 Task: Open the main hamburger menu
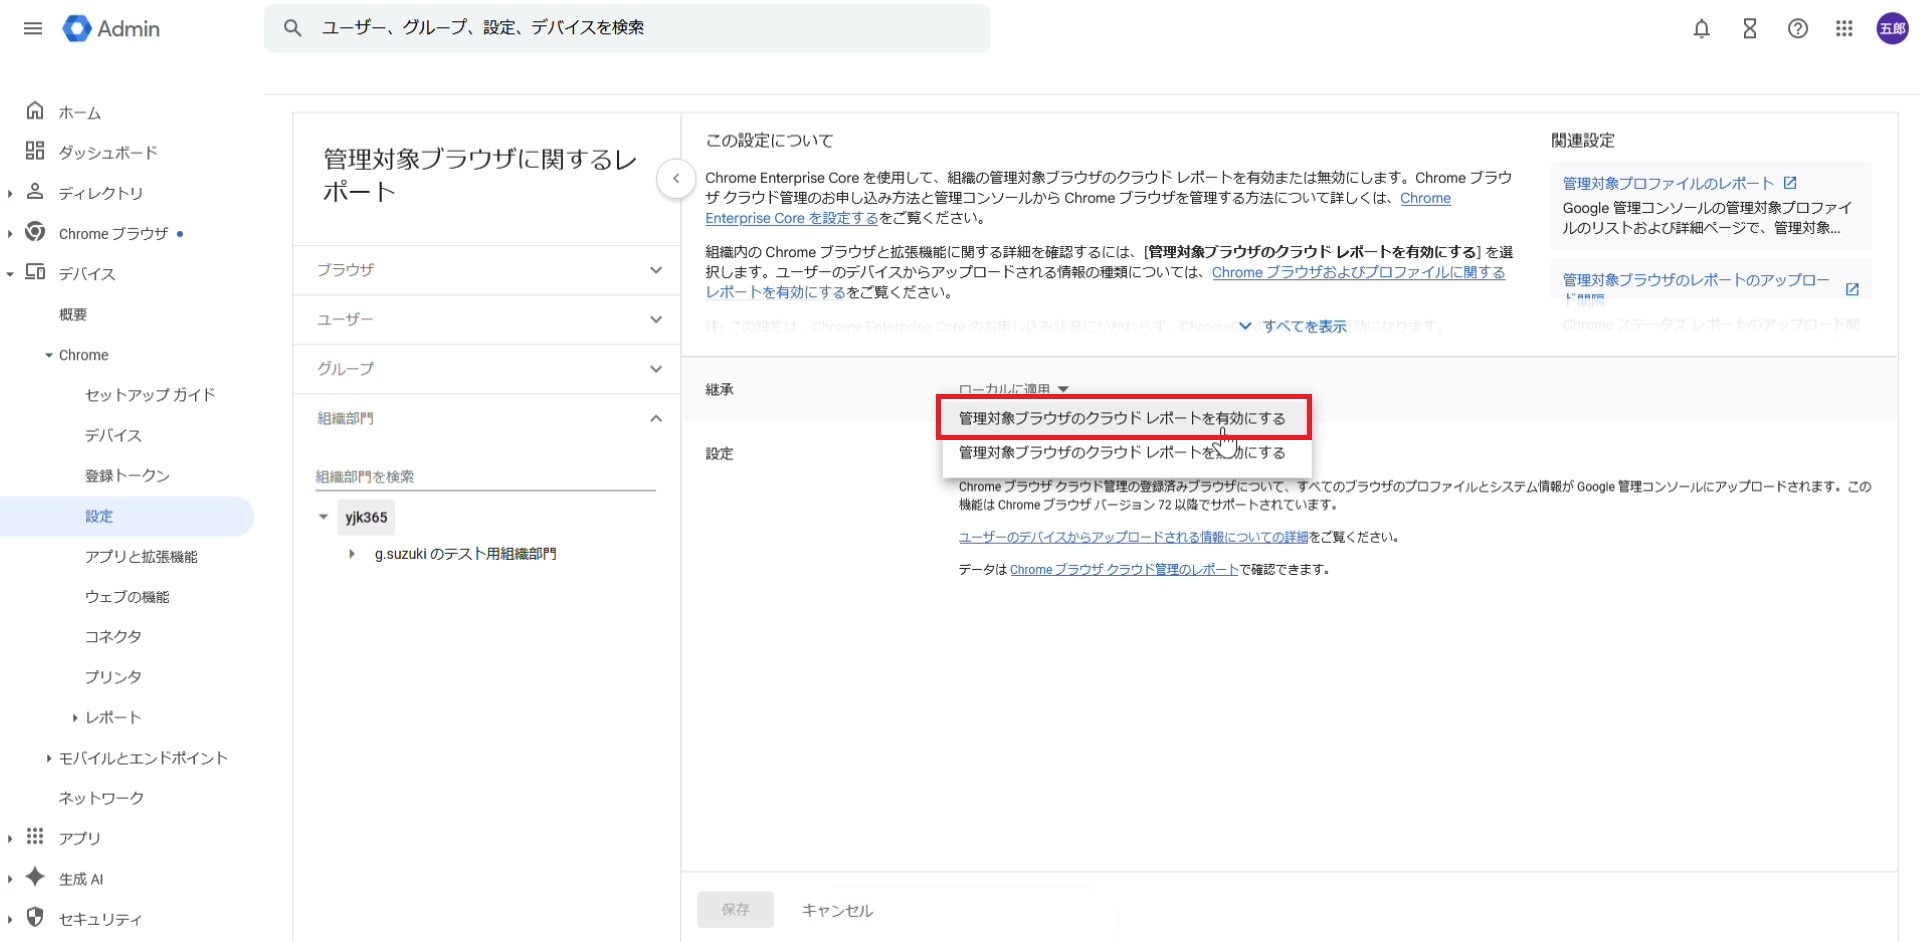[33, 28]
